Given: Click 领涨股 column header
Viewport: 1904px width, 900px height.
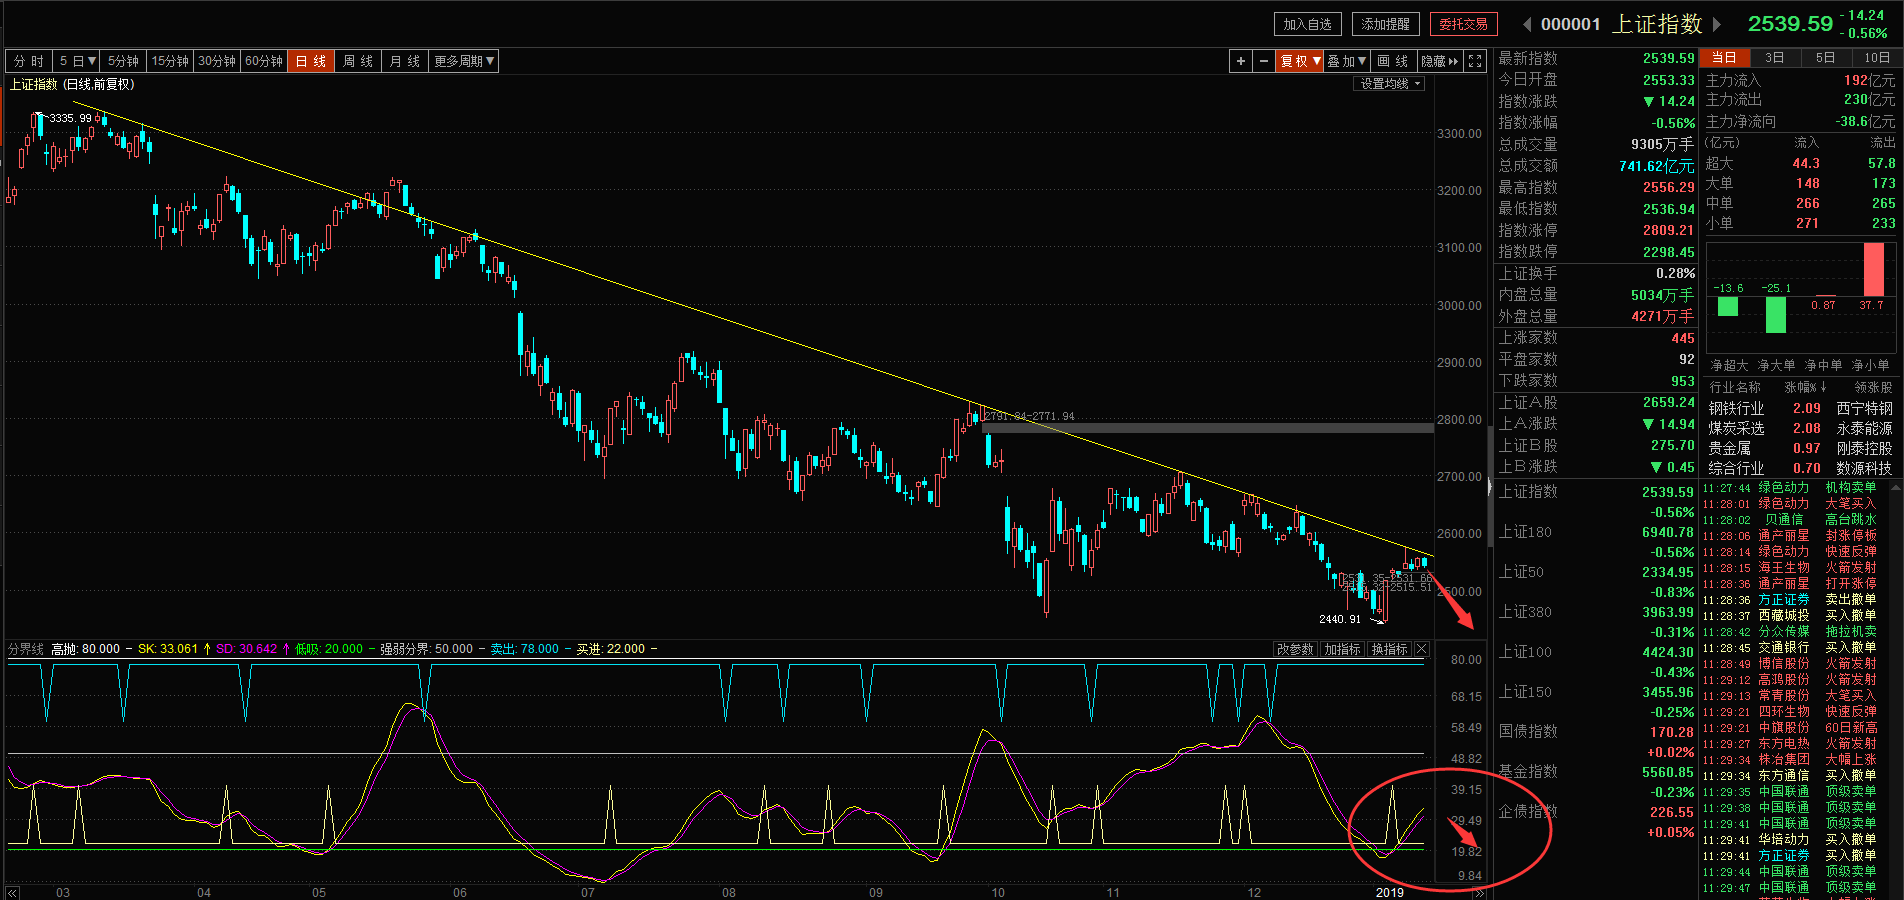Looking at the screenshot, I should point(1873,387).
